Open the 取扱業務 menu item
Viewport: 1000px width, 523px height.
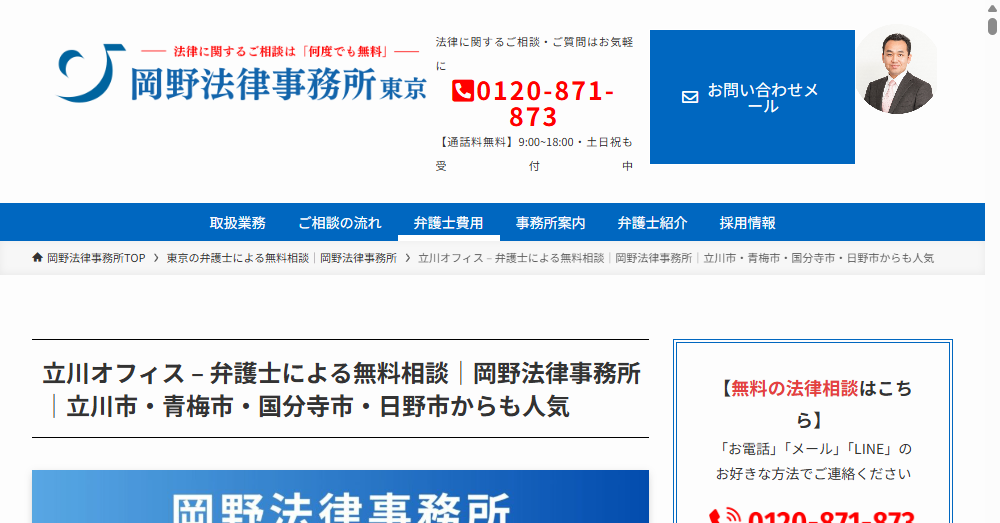click(x=238, y=223)
